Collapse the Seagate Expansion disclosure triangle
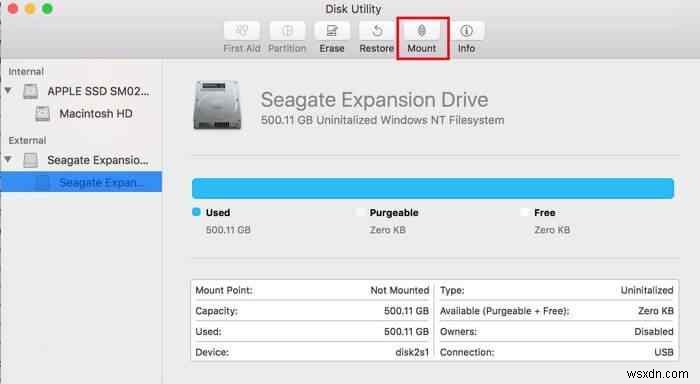The width and height of the screenshot is (700, 384). pos(8,159)
